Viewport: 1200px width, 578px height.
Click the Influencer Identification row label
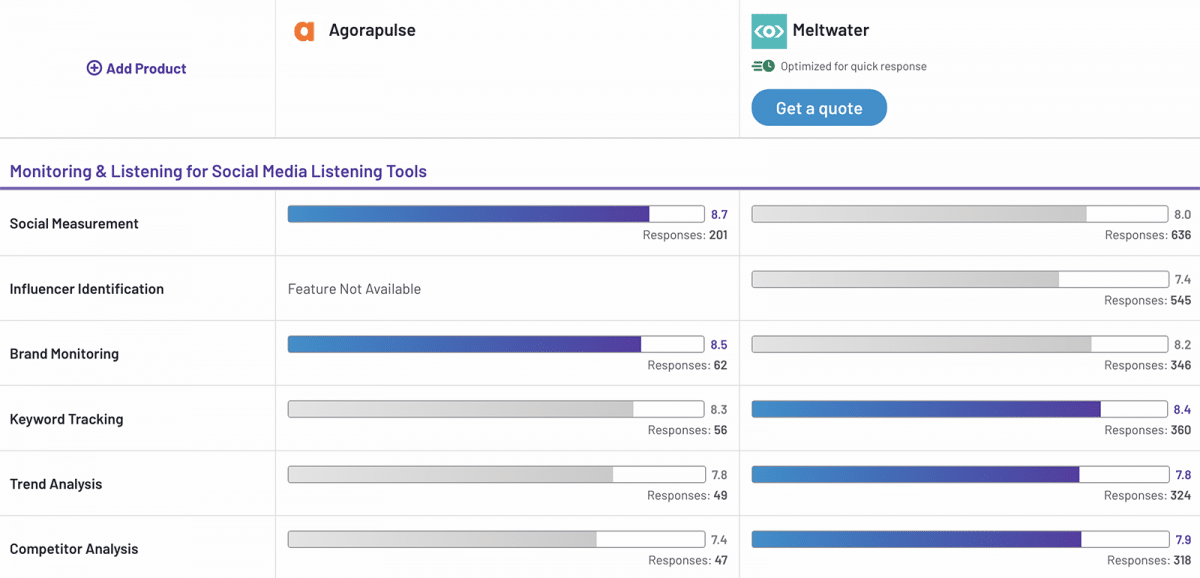pos(87,288)
